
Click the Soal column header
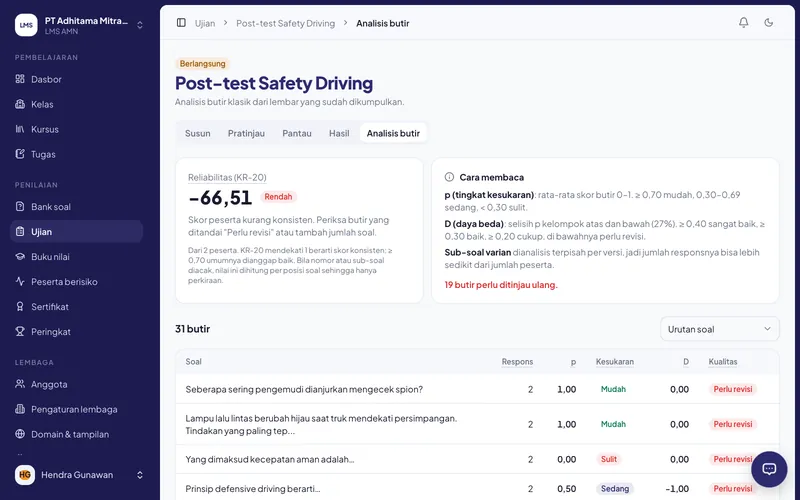coord(193,361)
